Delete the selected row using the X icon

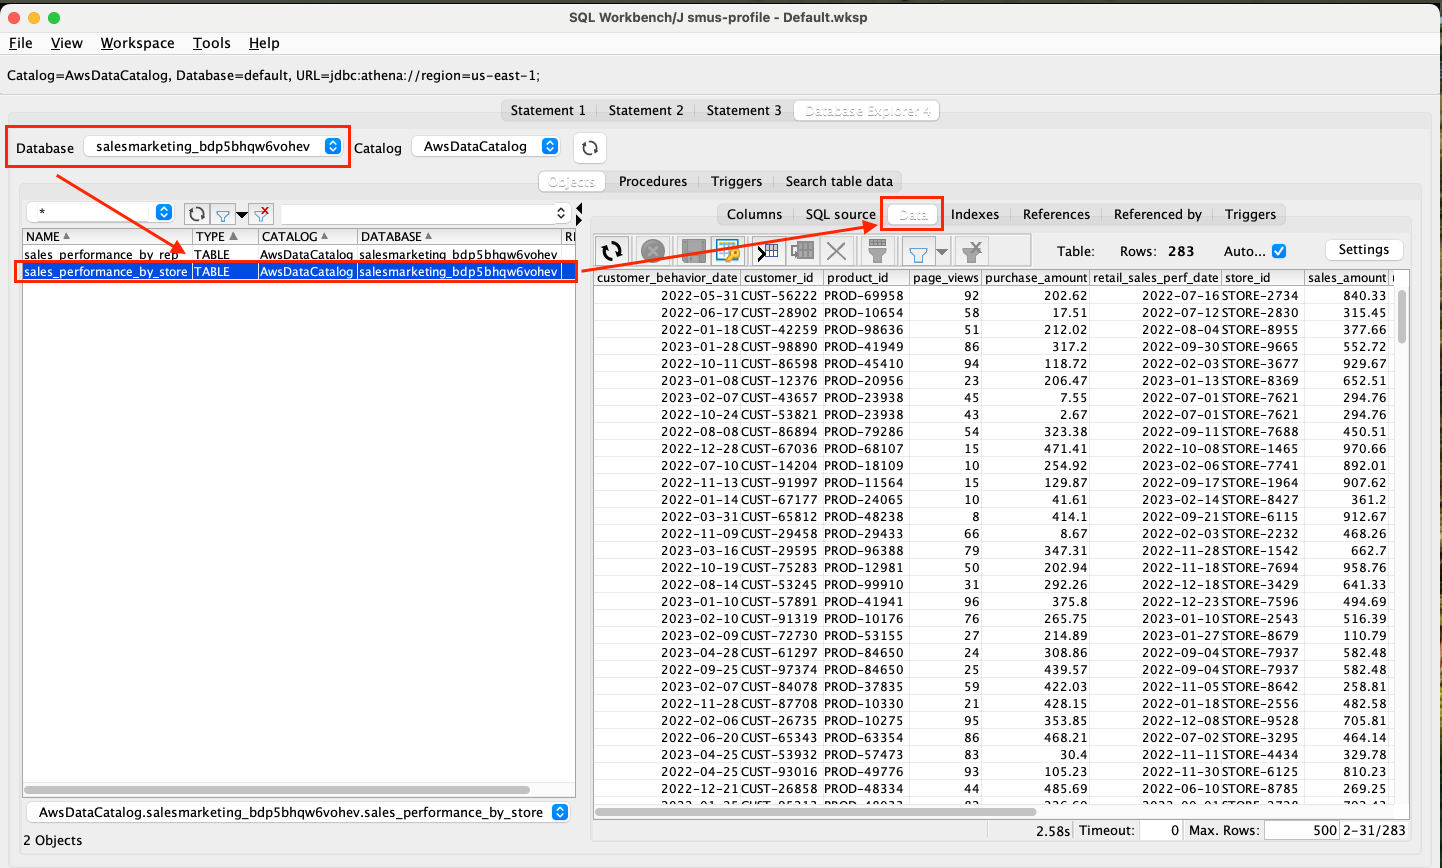click(838, 251)
